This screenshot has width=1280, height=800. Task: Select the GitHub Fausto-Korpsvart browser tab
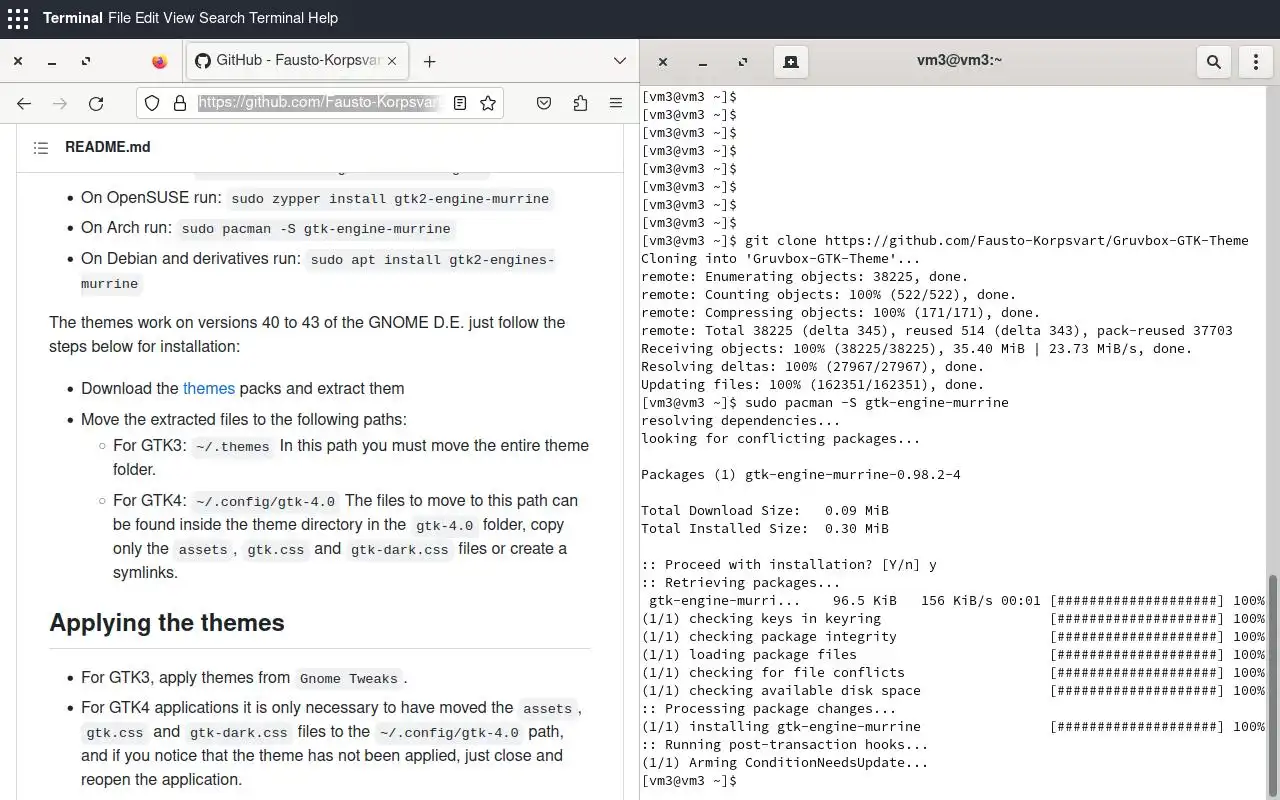coord(296,61)
